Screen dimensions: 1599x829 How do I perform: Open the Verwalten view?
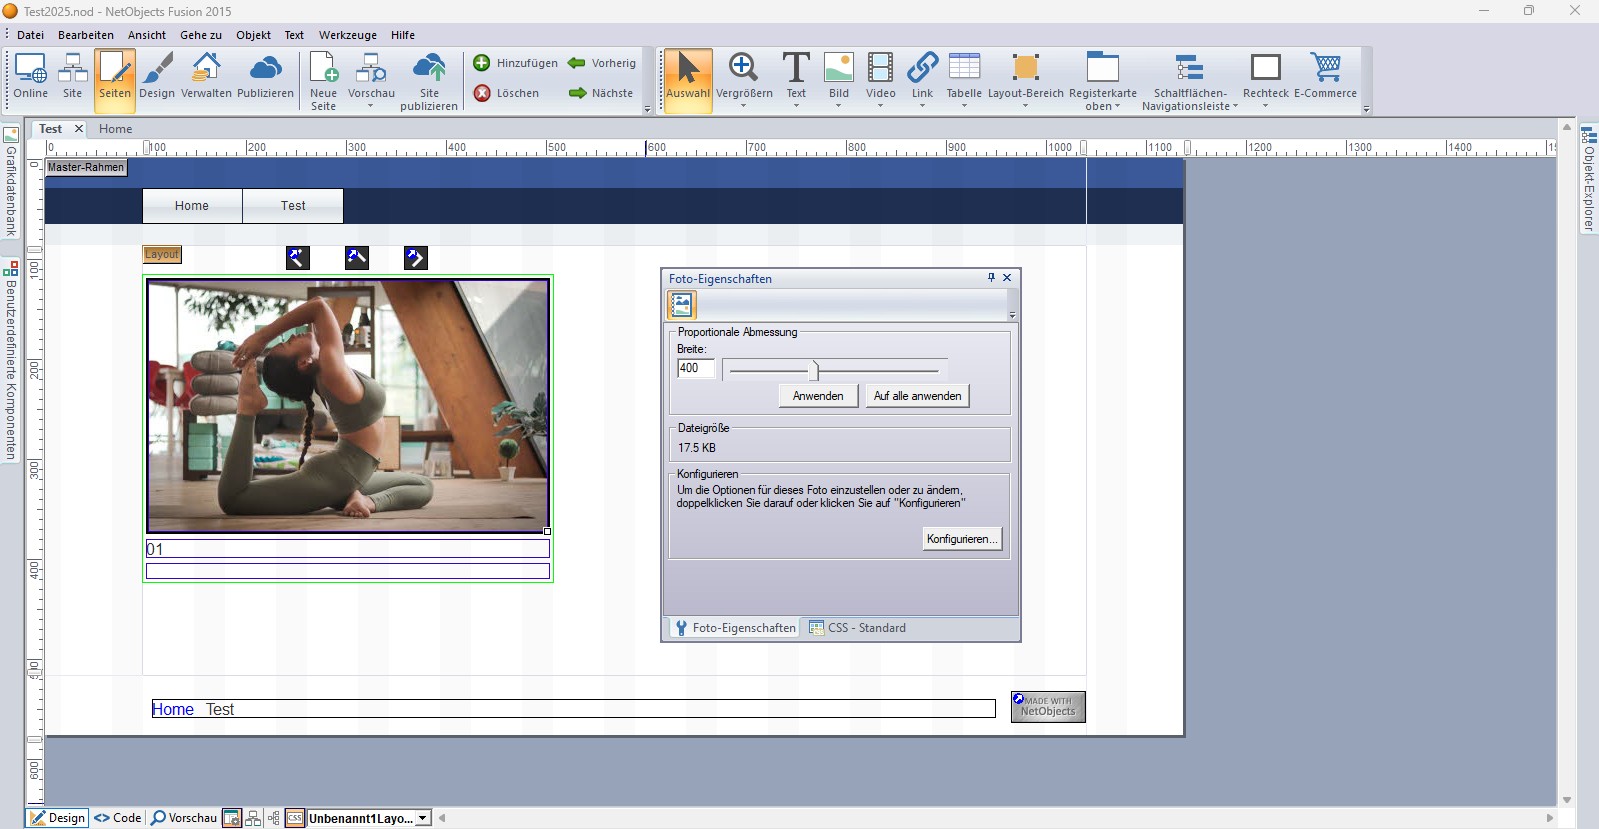(x=206, y=69)
